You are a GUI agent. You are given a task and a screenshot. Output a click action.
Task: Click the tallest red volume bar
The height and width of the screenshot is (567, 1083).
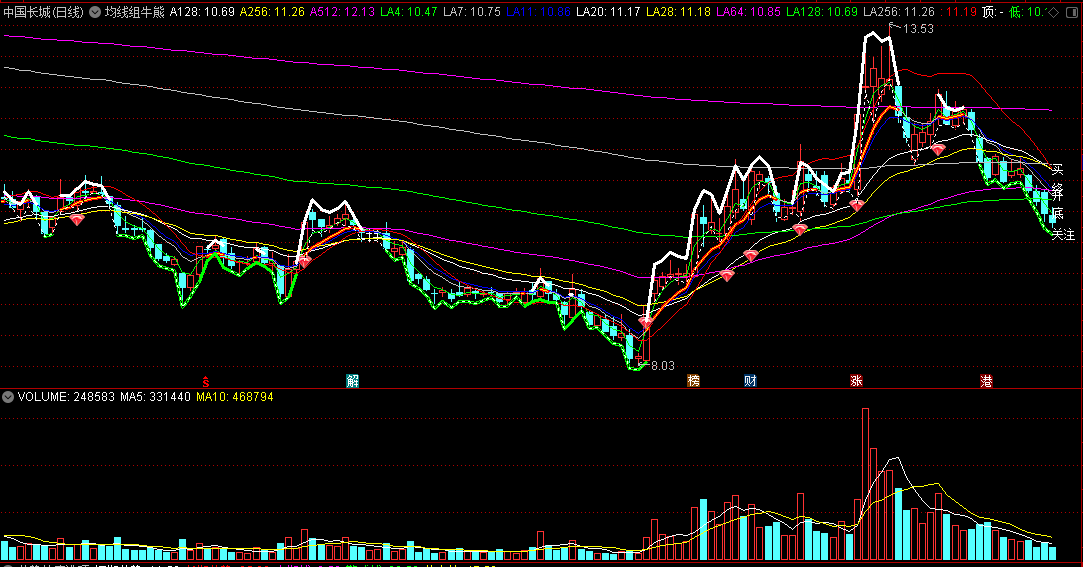pyautogui.click(x=865, y=483)
